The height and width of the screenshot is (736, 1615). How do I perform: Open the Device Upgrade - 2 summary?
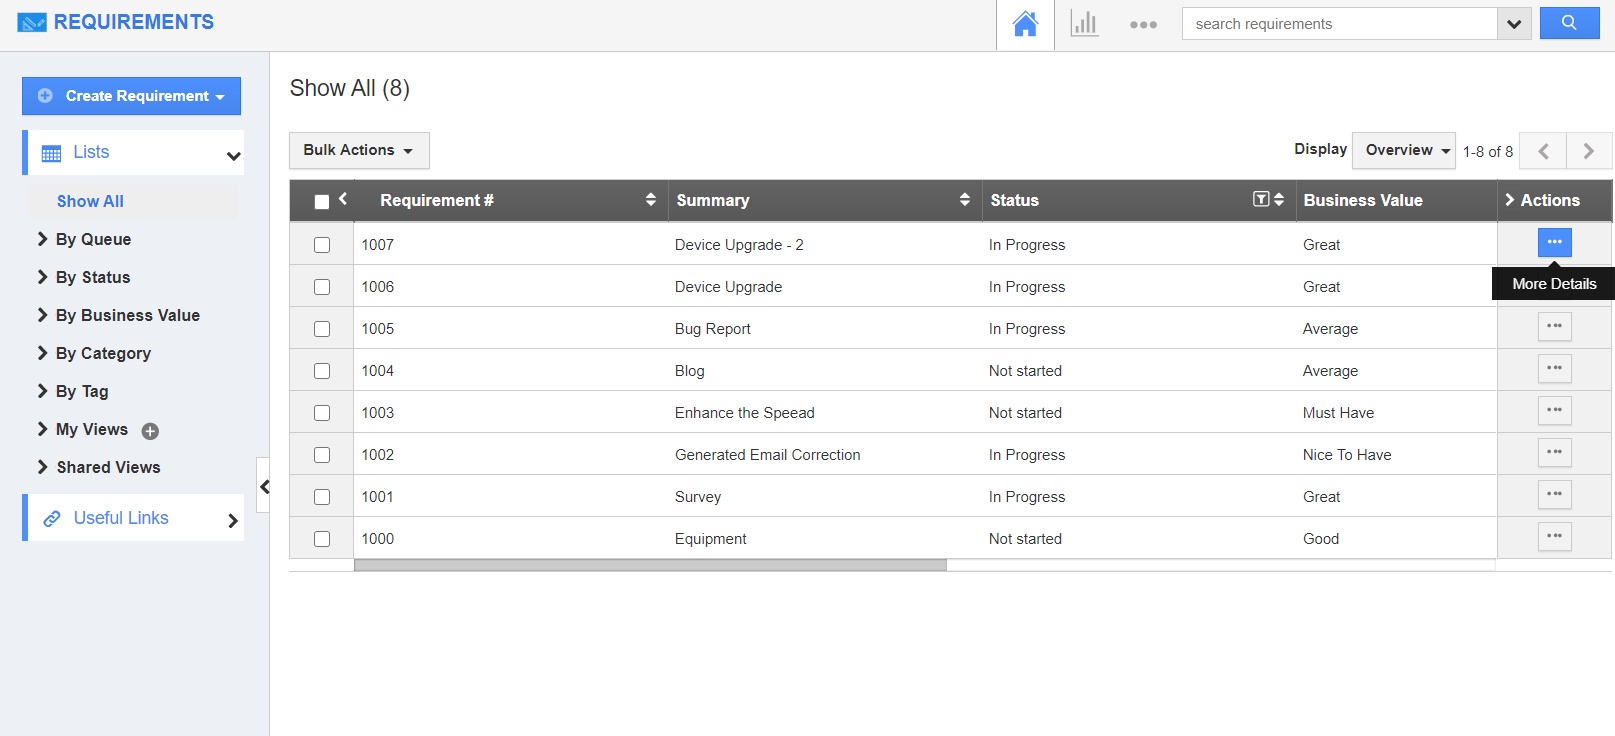click(x=739, y=245)
